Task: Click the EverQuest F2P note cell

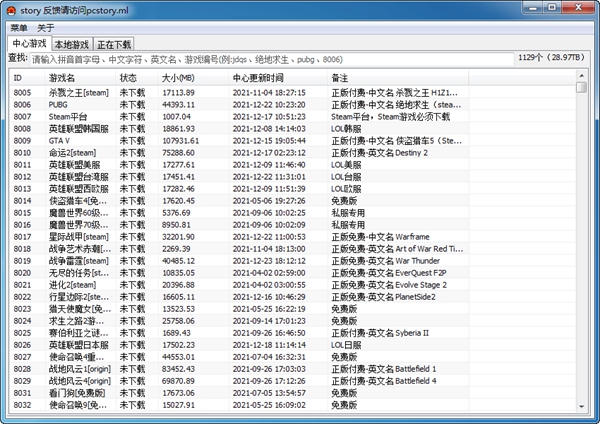Action: [389, 273]
